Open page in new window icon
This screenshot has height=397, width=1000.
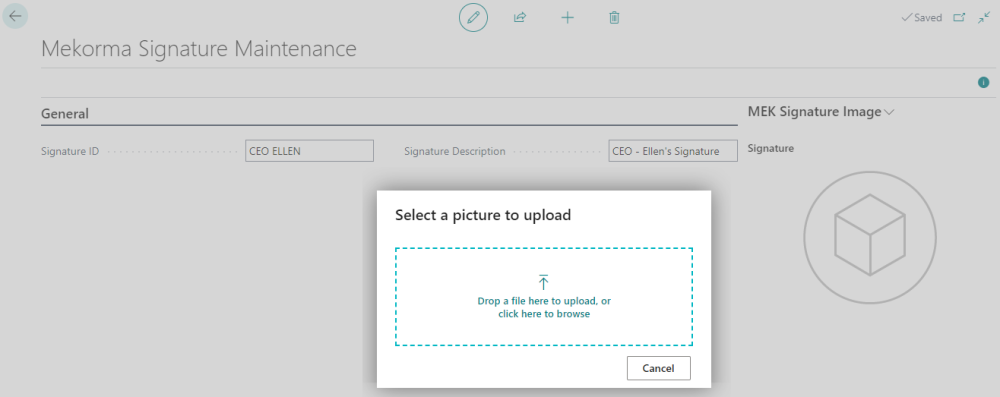point(959,18)
